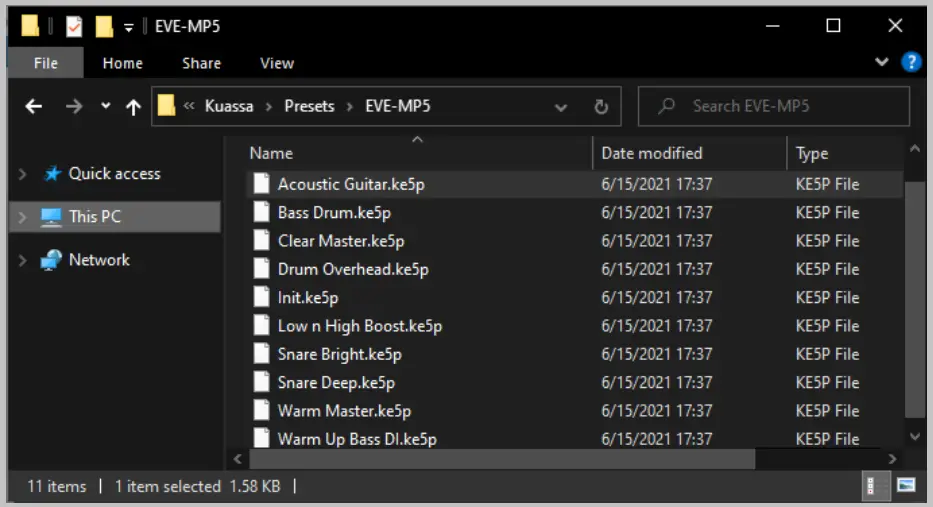Click the folder icon in address bar
933x507 pixels.
pyautogui.click(x=167, y=106)
